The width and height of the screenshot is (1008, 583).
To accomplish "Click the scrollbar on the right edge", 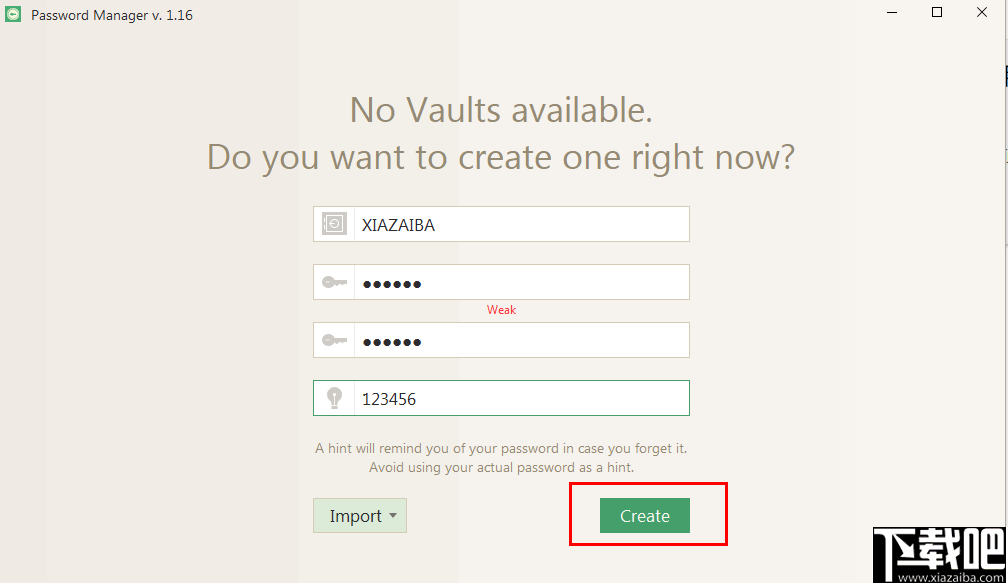I will click(x=1004, y=75).
